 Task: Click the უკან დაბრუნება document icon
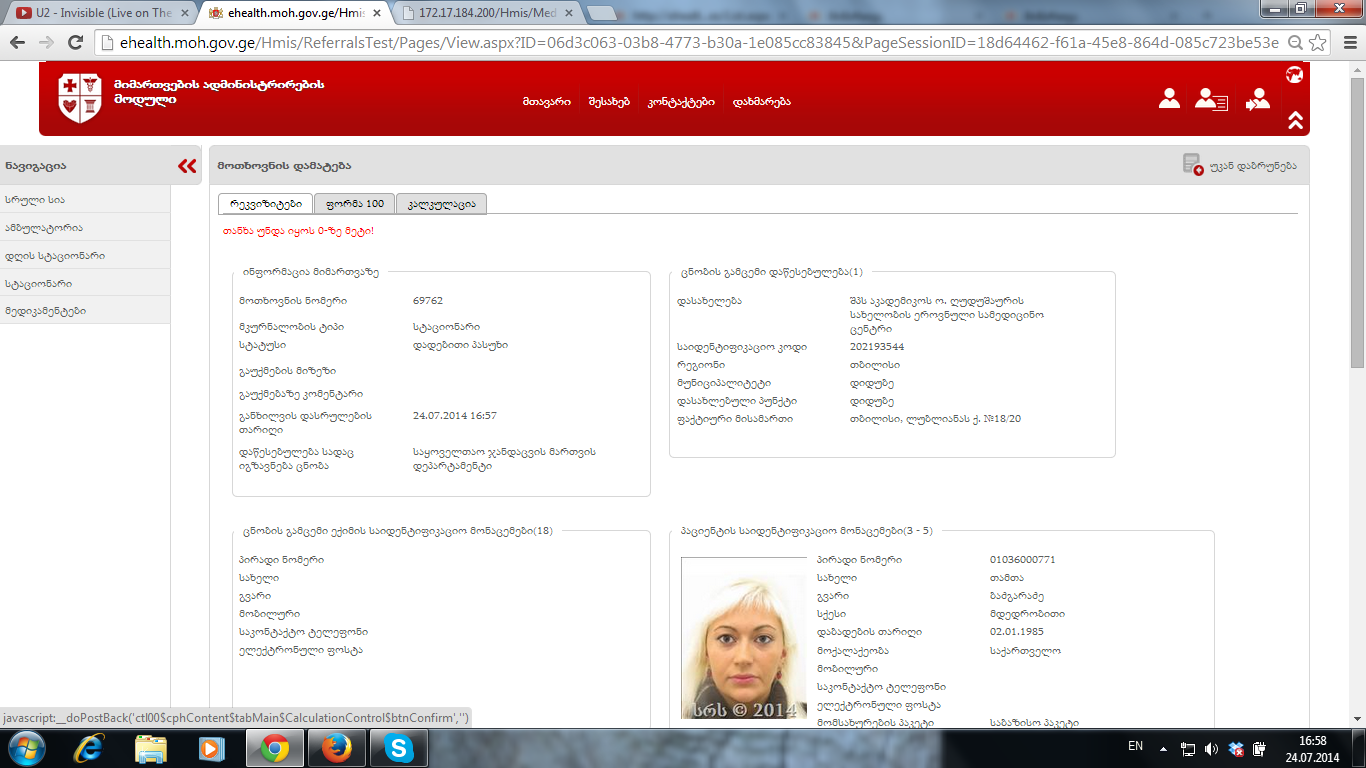1192,165
